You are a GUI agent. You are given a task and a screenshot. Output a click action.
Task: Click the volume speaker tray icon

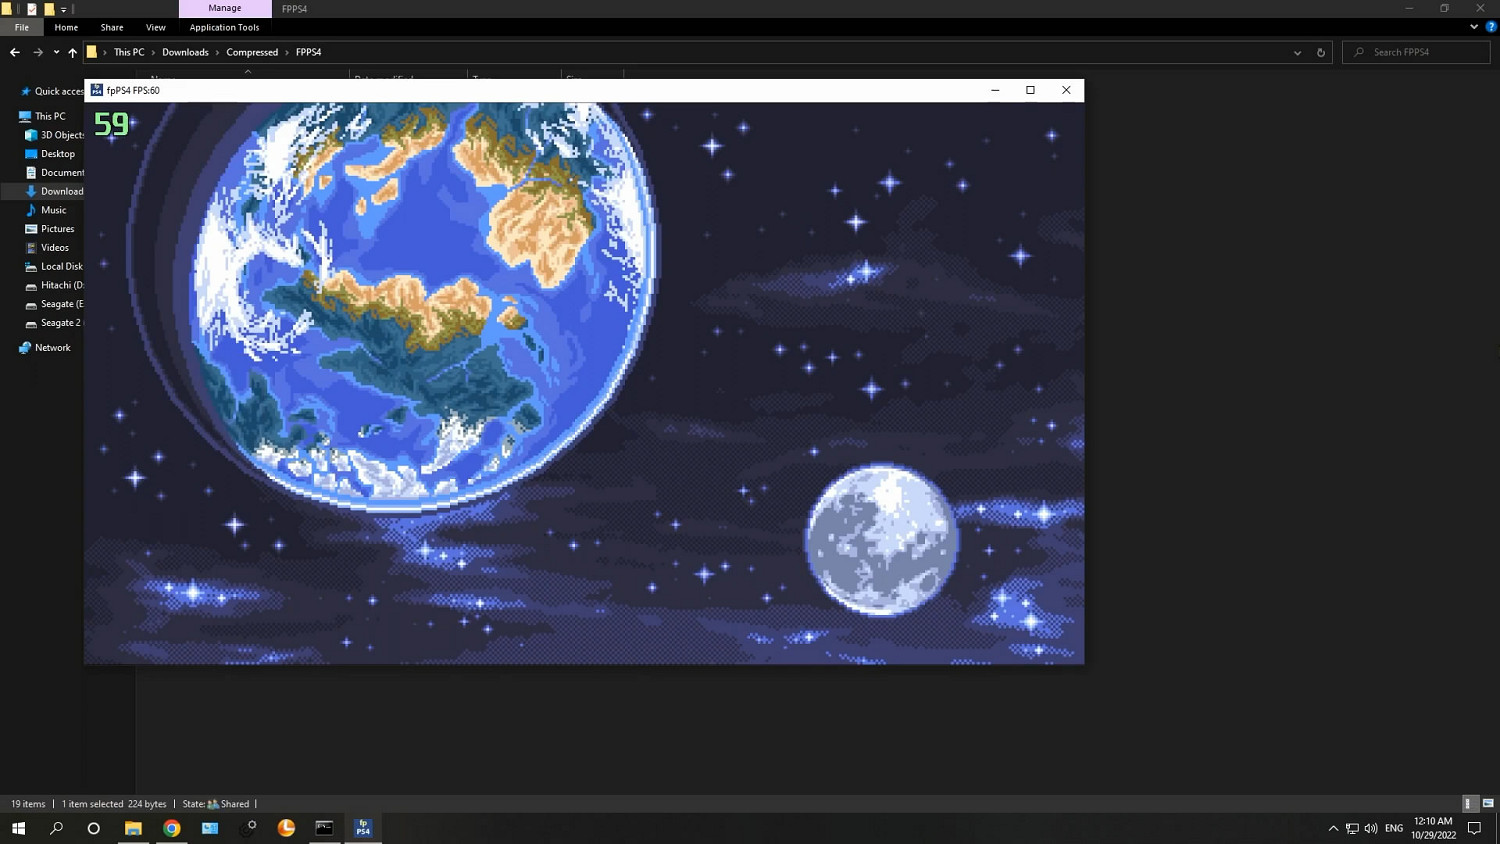pos(1371,828)
